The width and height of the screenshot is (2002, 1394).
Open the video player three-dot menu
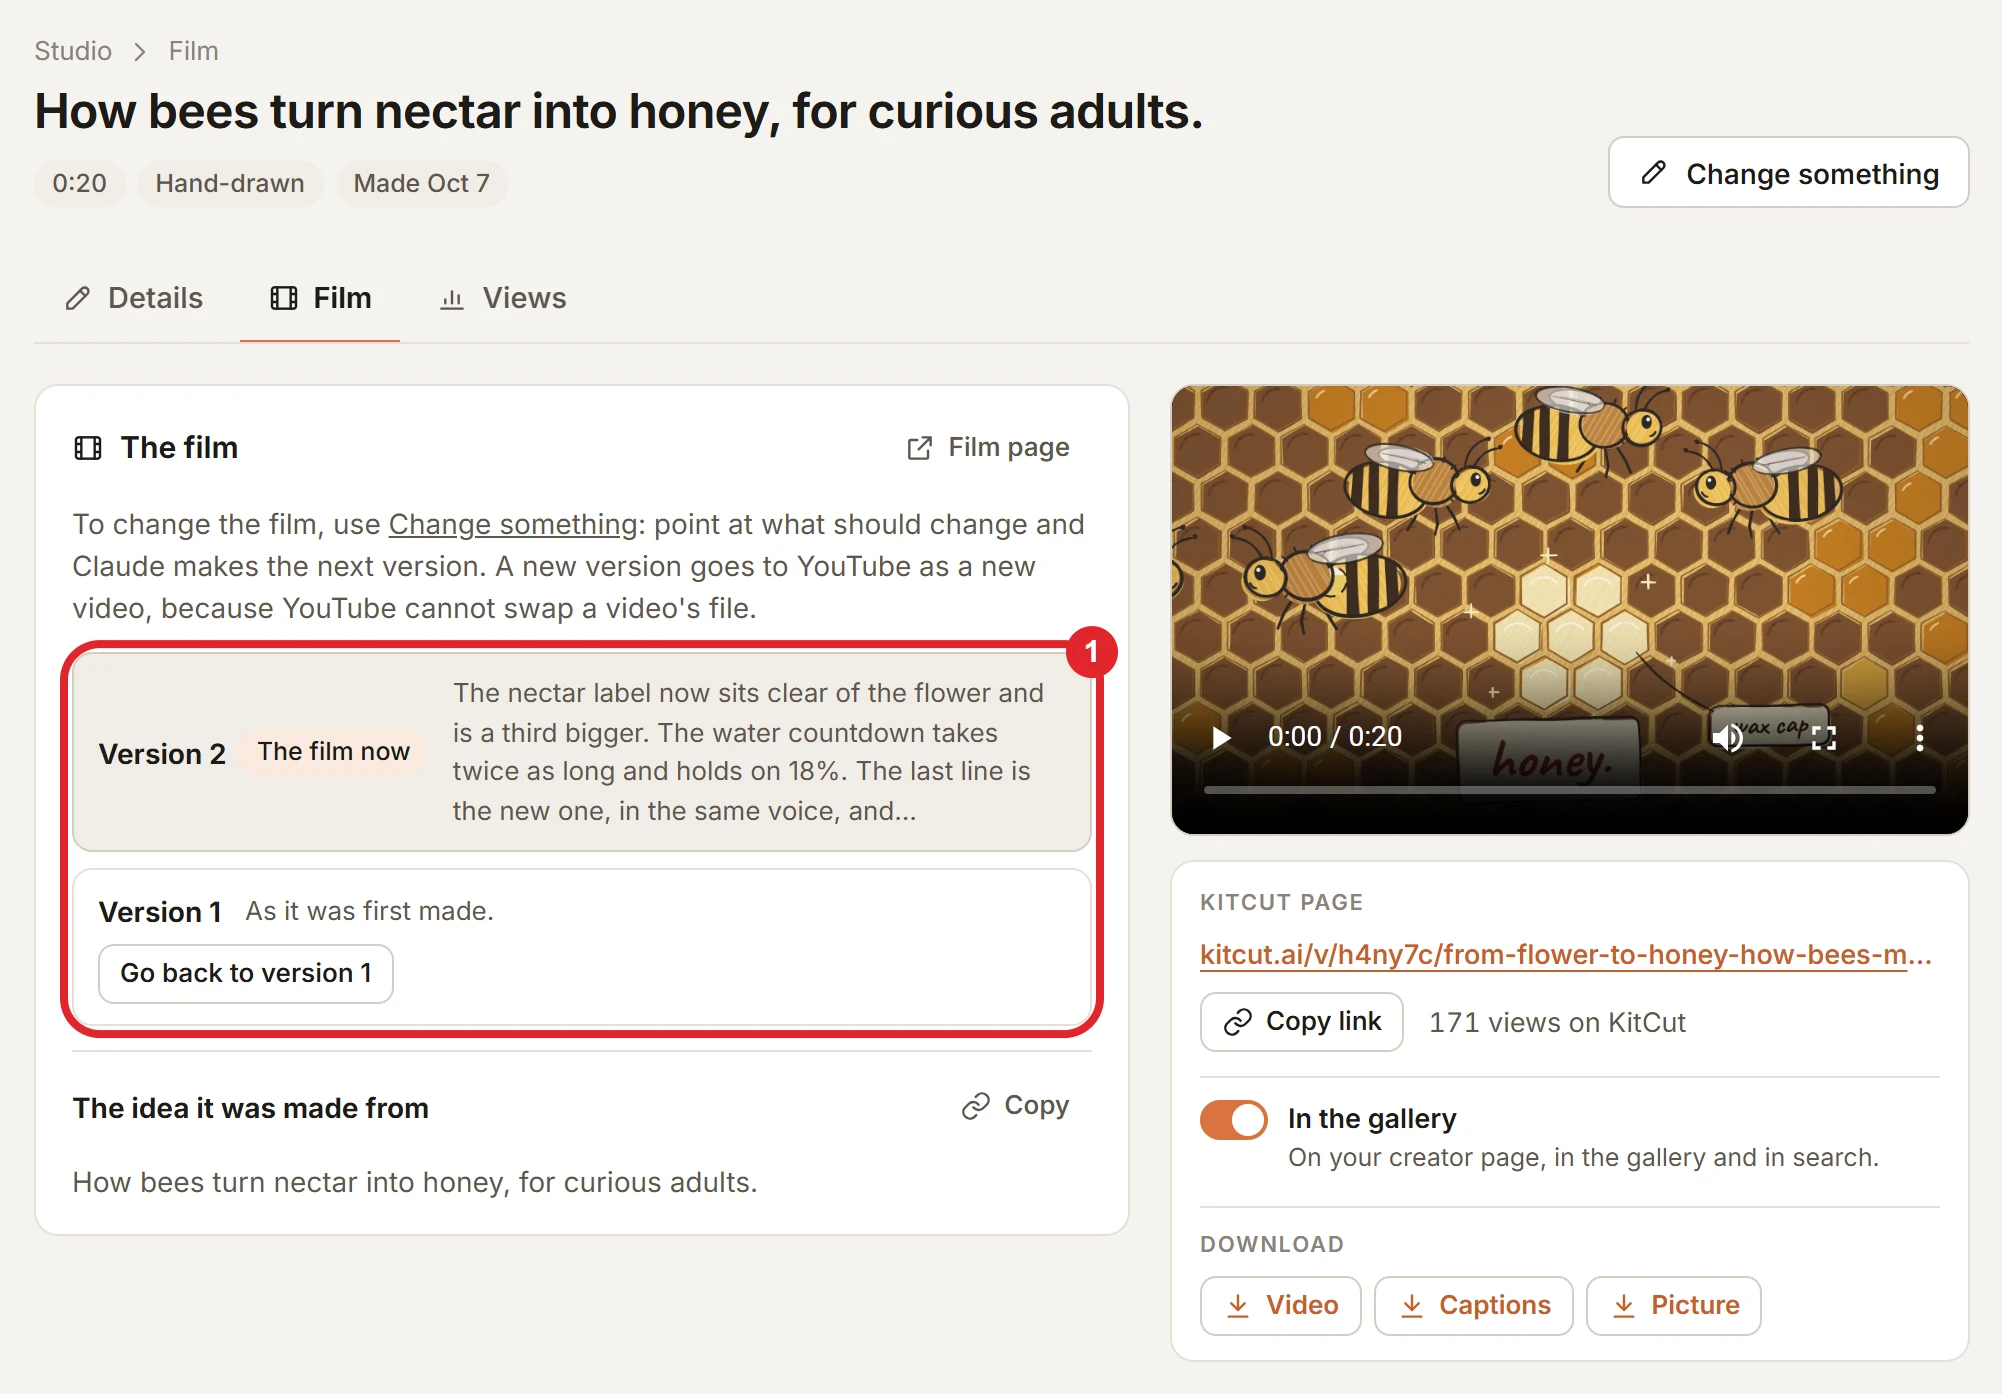point(1919,738)
